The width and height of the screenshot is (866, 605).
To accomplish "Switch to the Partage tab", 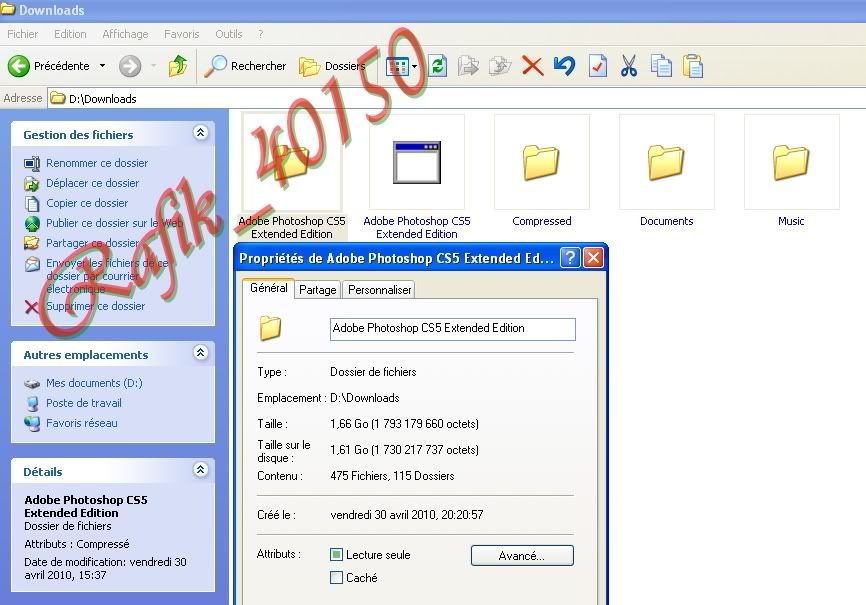I will pos(318,290).
